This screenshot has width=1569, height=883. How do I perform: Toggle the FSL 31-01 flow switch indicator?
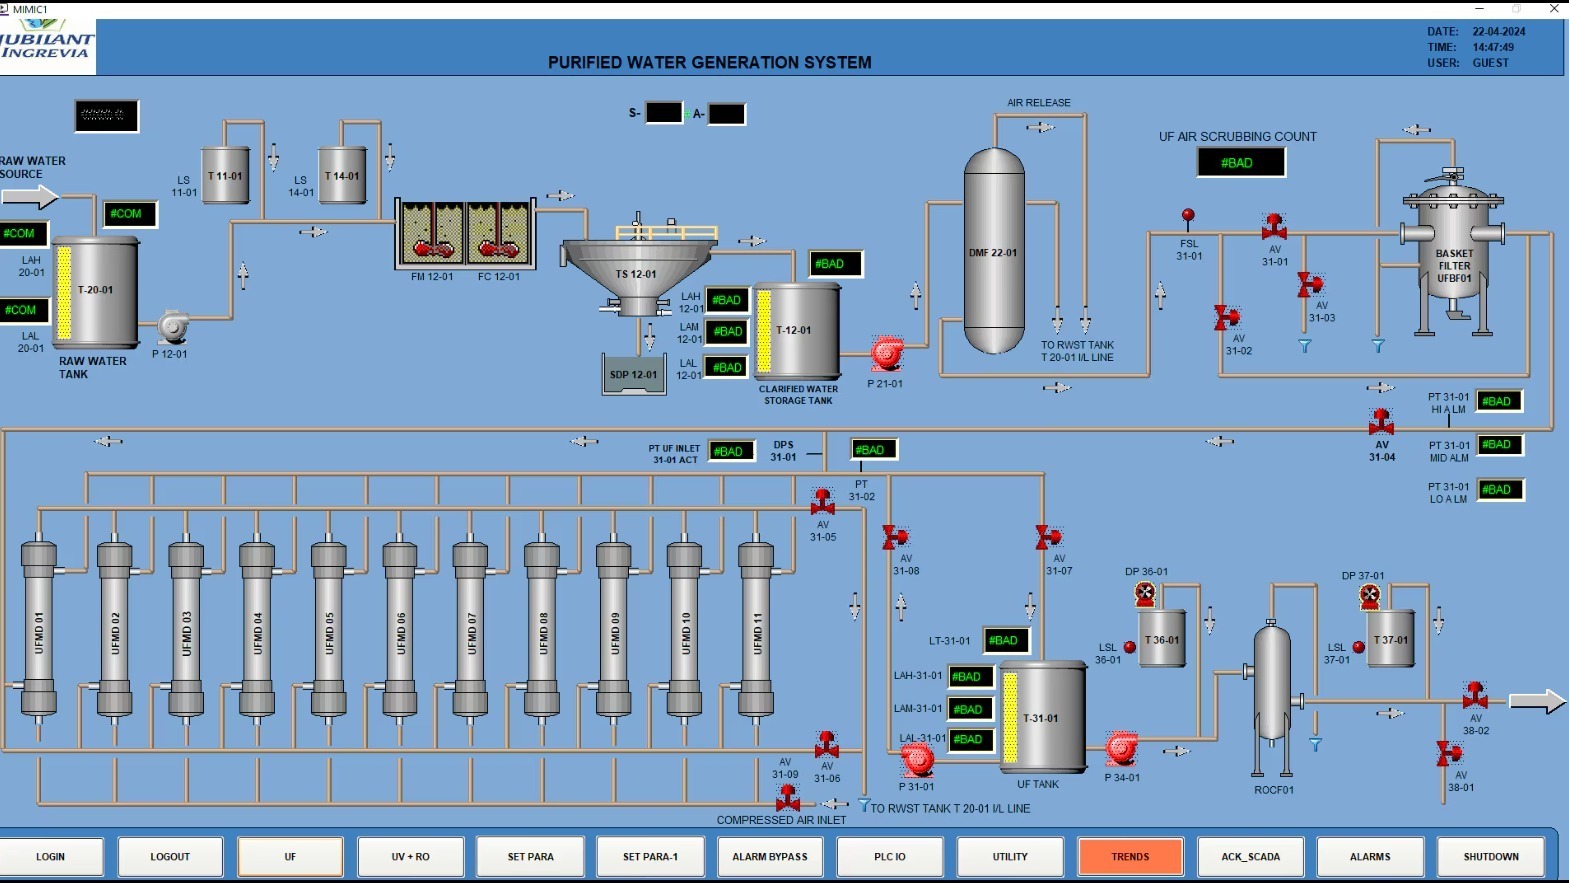tap(1188, 216)
